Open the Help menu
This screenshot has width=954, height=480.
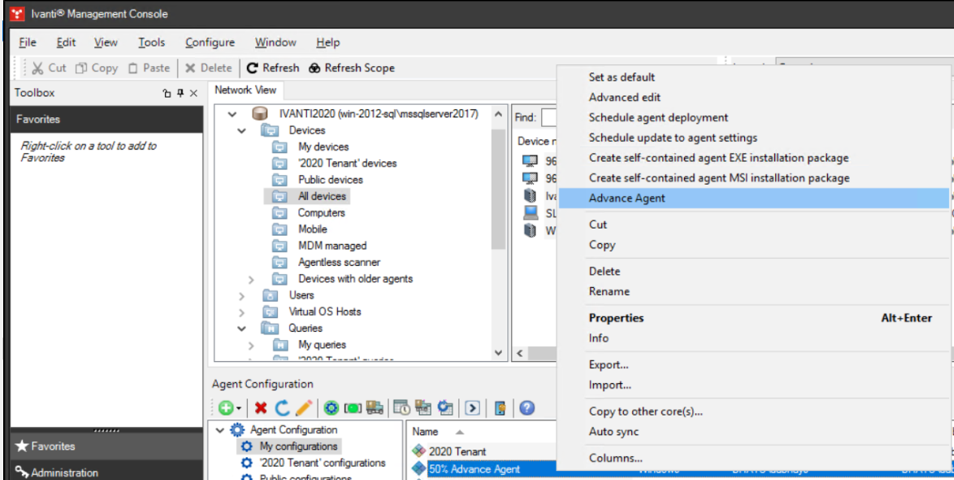point(328,43)
